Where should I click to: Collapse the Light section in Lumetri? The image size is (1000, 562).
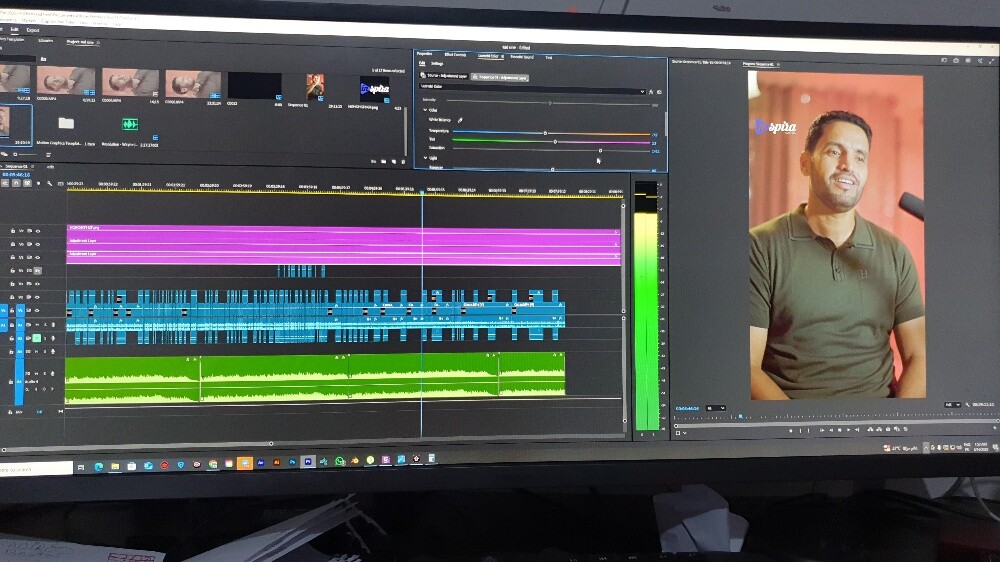[425, 158]
